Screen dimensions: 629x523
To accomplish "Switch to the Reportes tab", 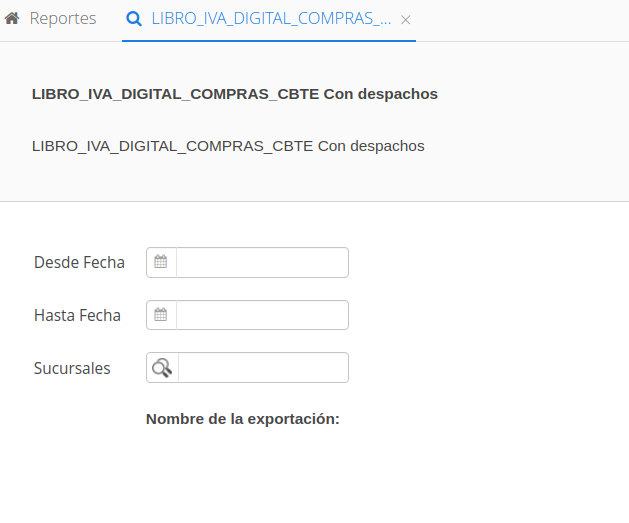I will click(x=63, y=18).
